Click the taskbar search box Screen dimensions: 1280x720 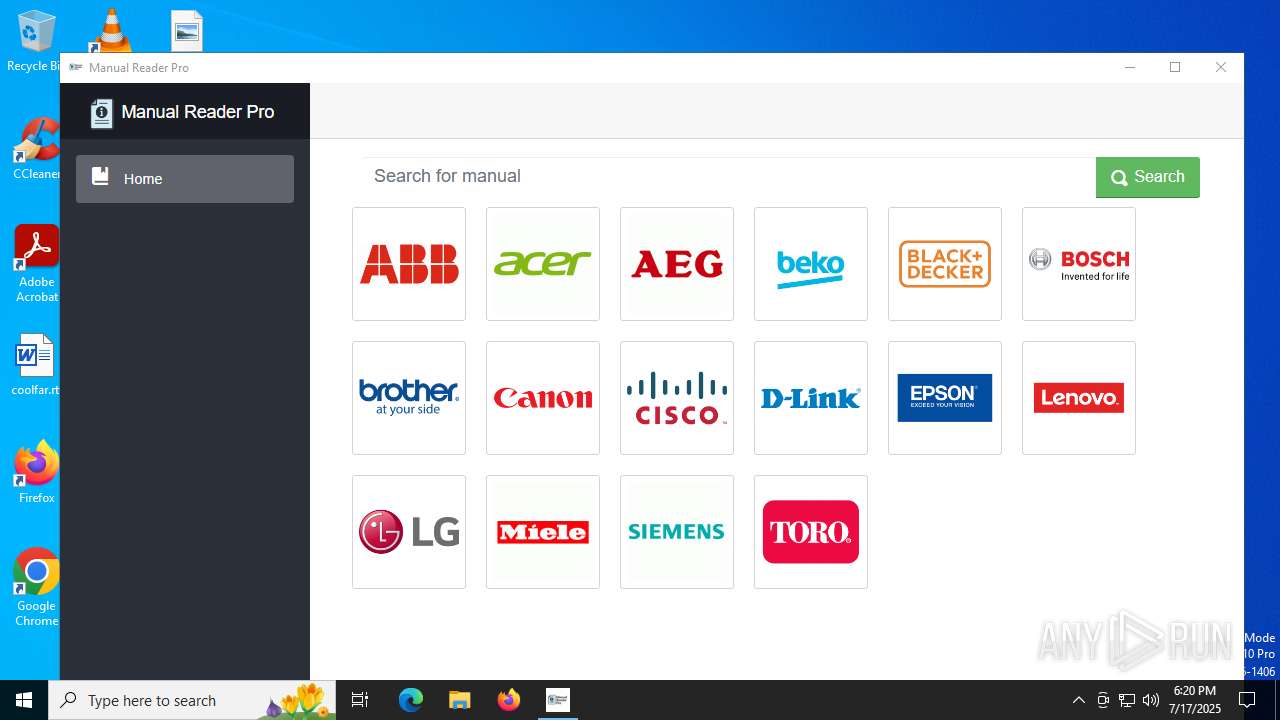pos(192,700)
